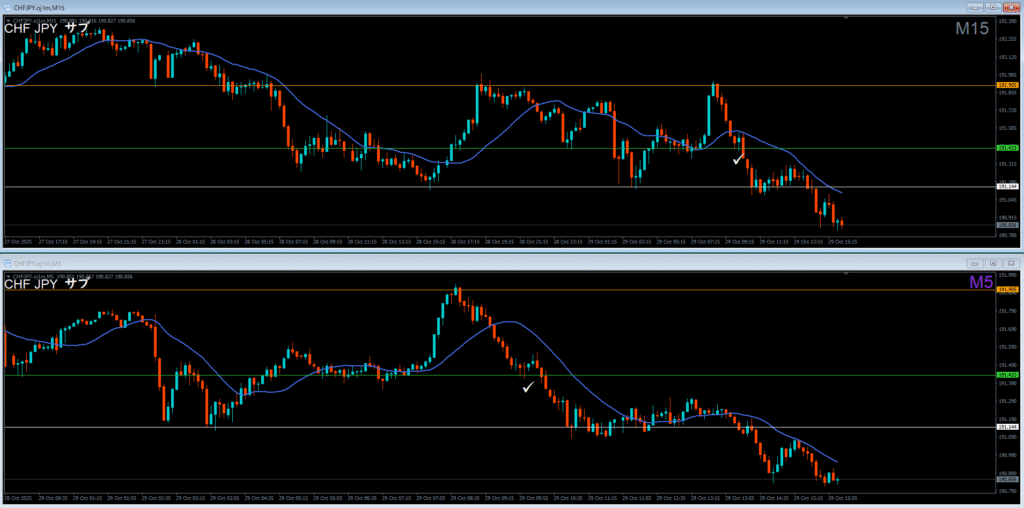Close the M5 chart window
Image resolution: width=1024 pixels, height=508 pixels.
pyautogui.click(x=1010, y=262)
